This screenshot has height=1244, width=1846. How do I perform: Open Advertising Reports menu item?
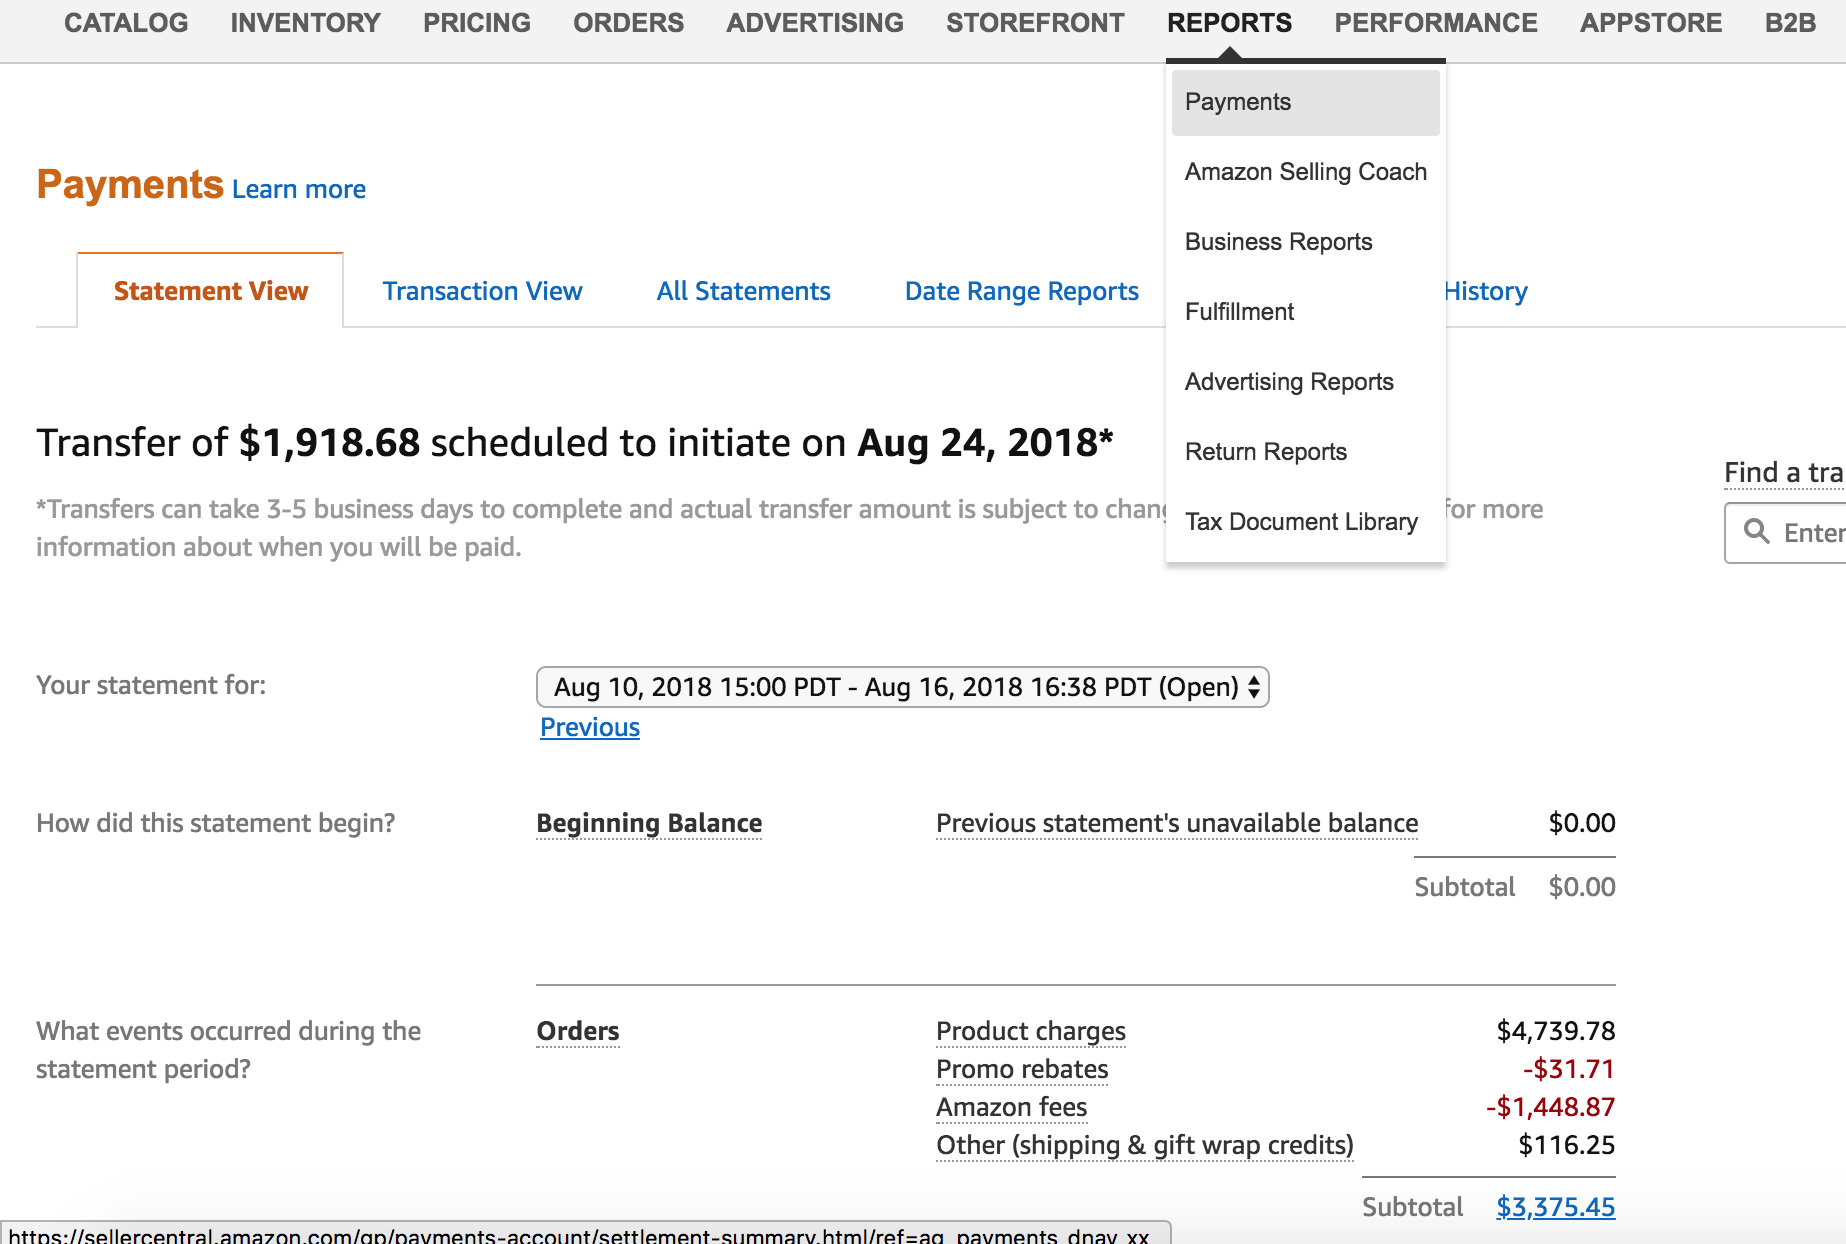tap(1305, 382)
